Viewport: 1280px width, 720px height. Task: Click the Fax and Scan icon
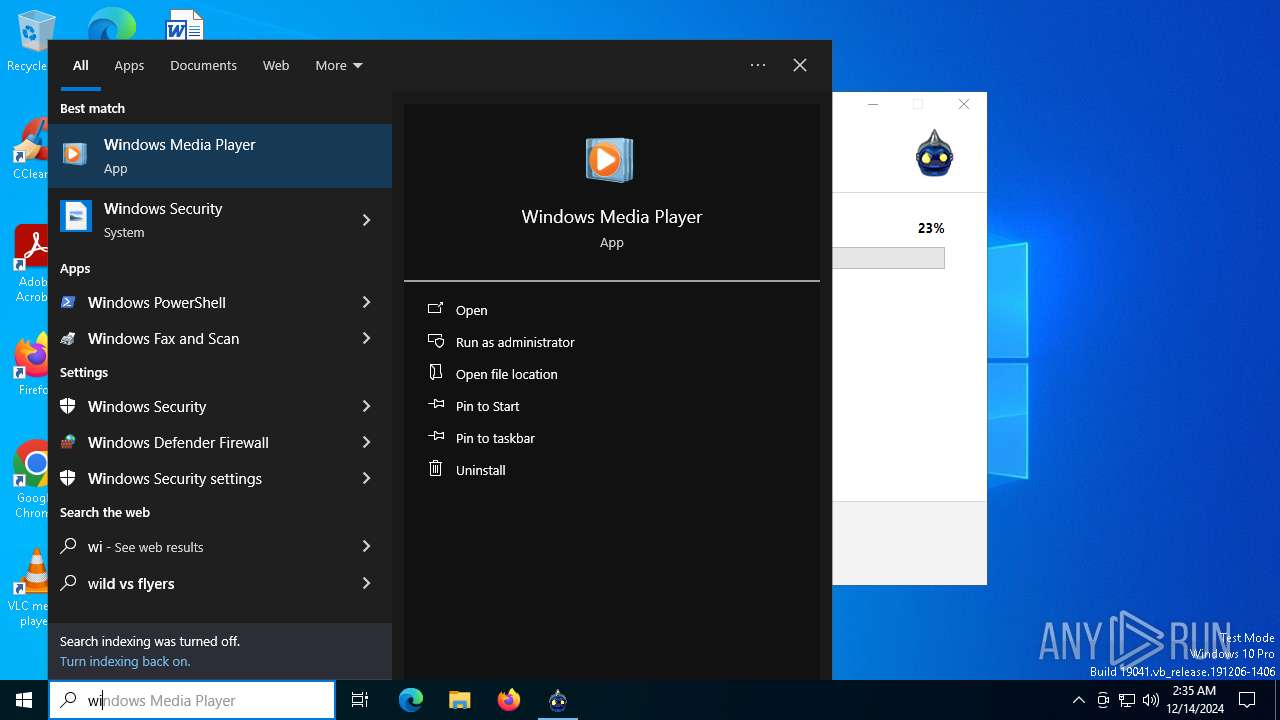(68, 339)
